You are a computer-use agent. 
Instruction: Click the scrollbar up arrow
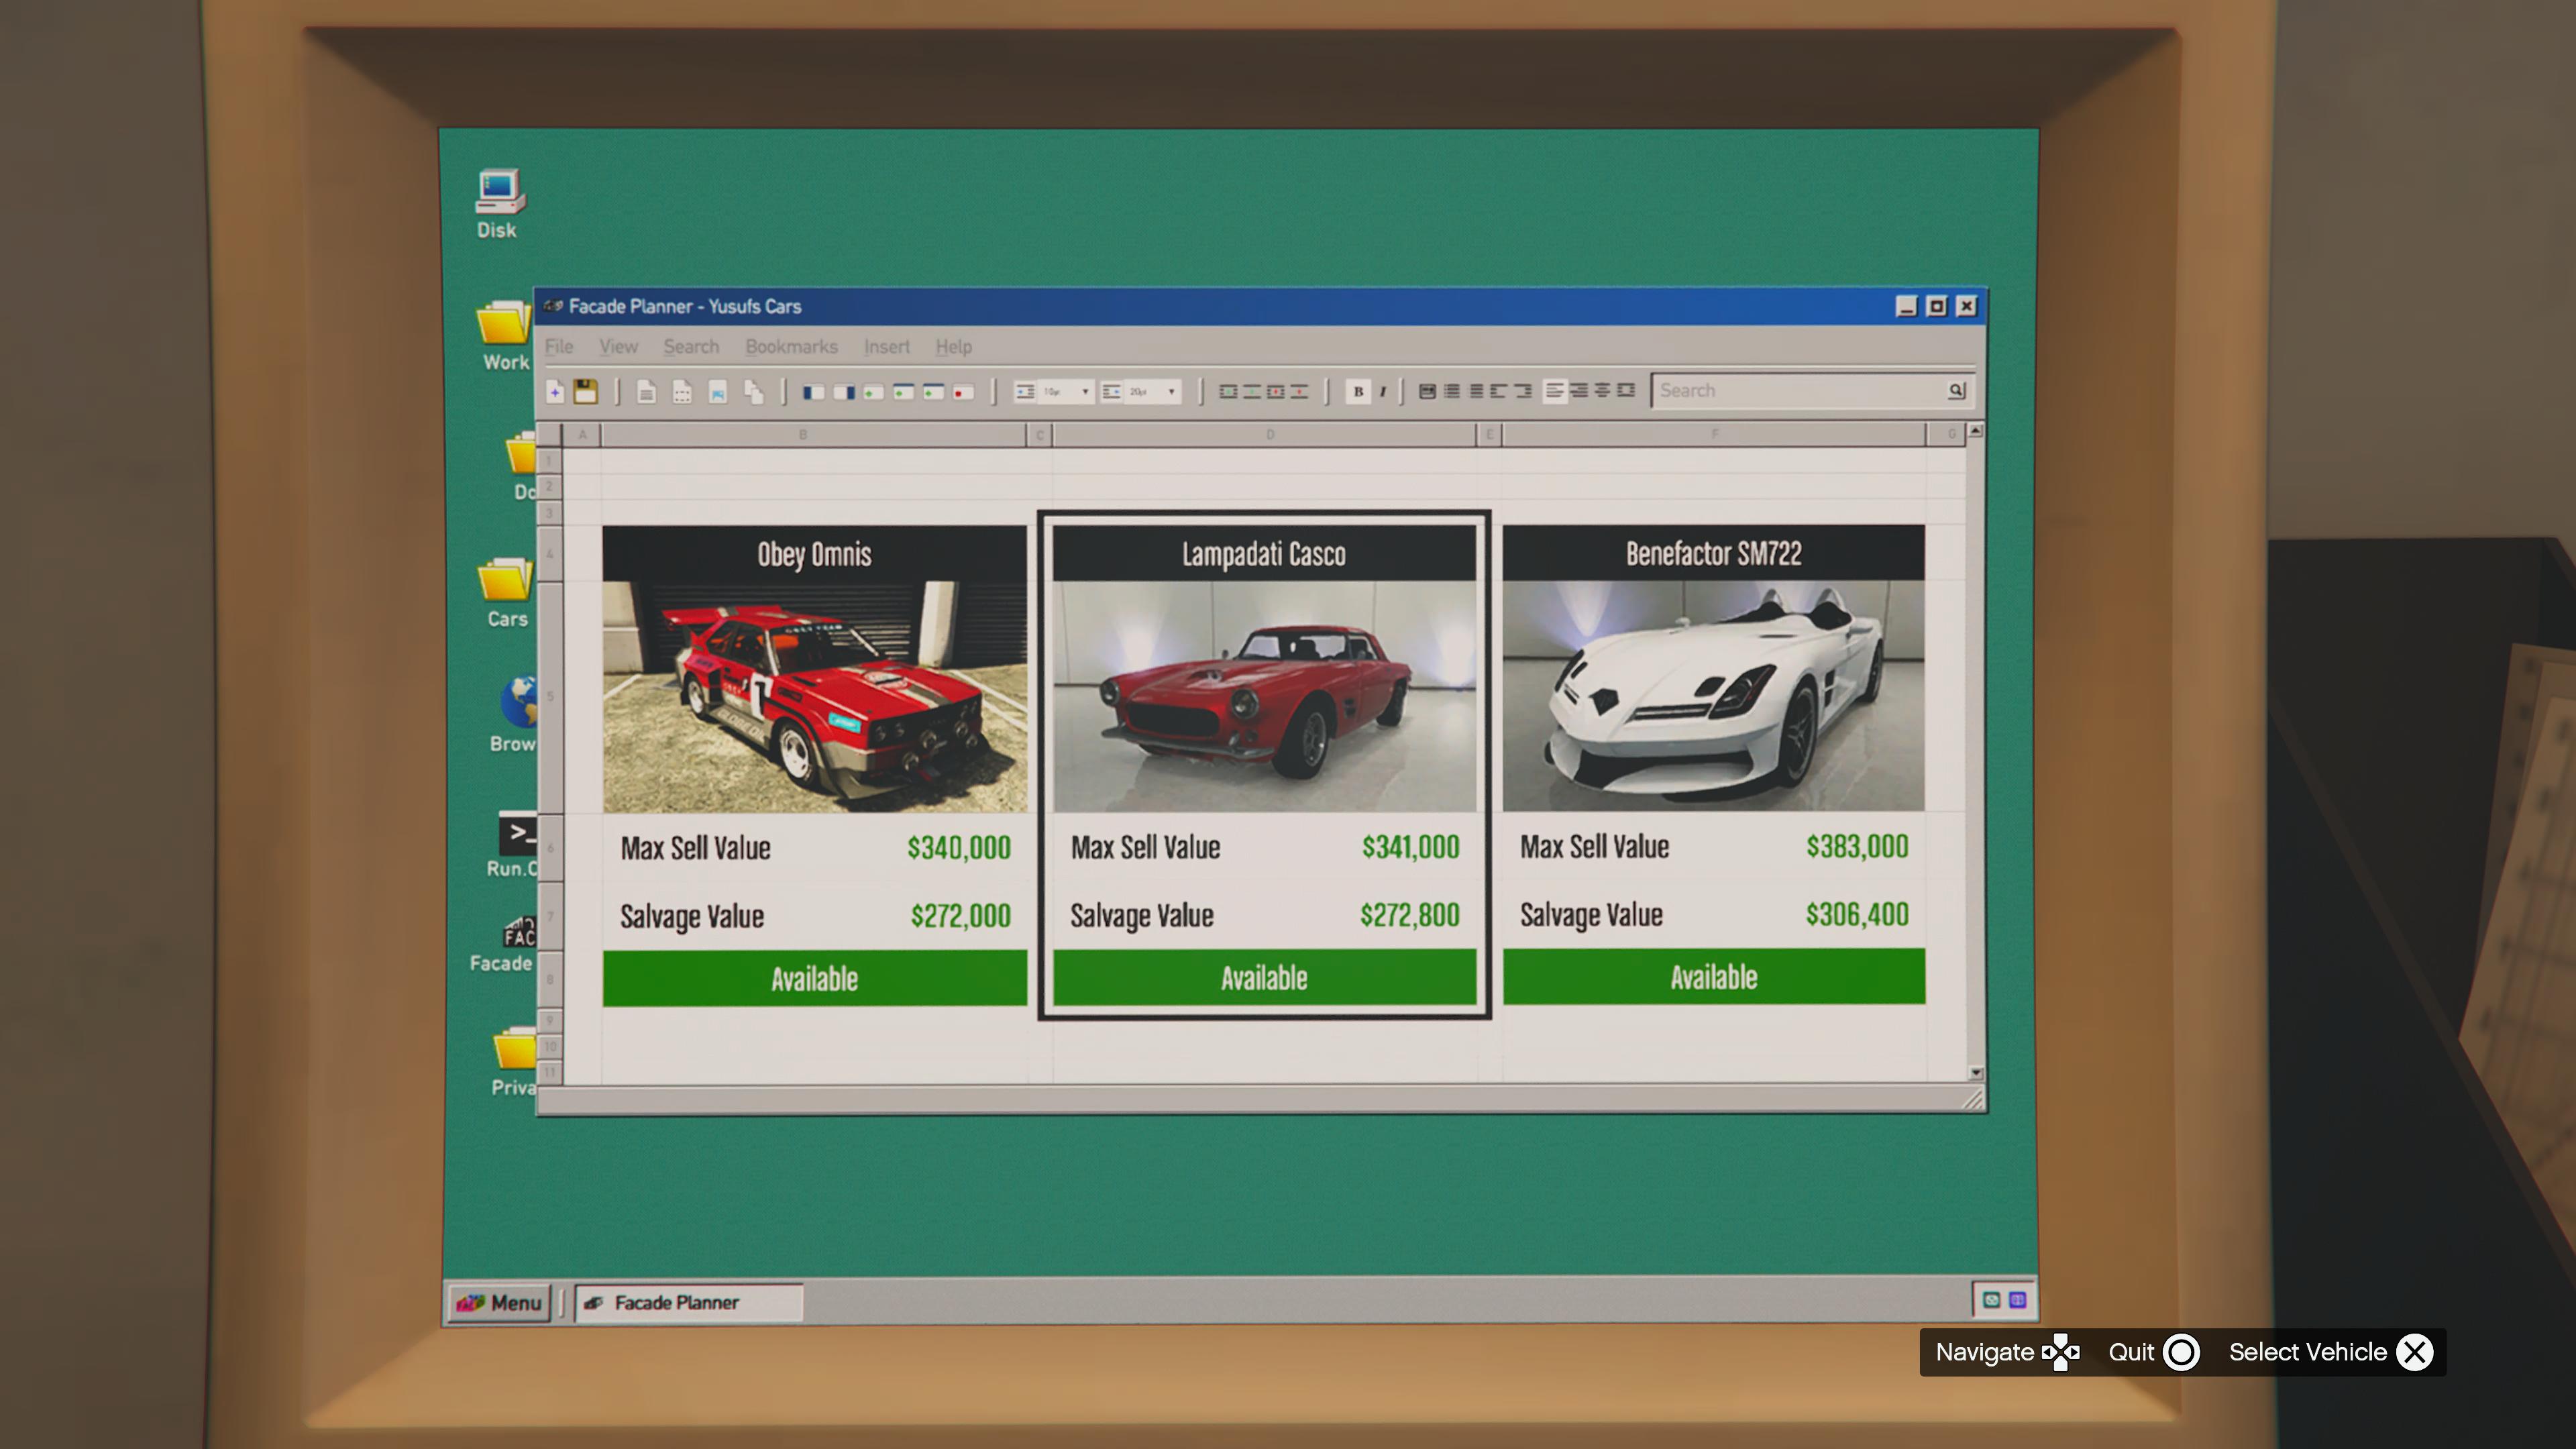tap(1975, 431)
